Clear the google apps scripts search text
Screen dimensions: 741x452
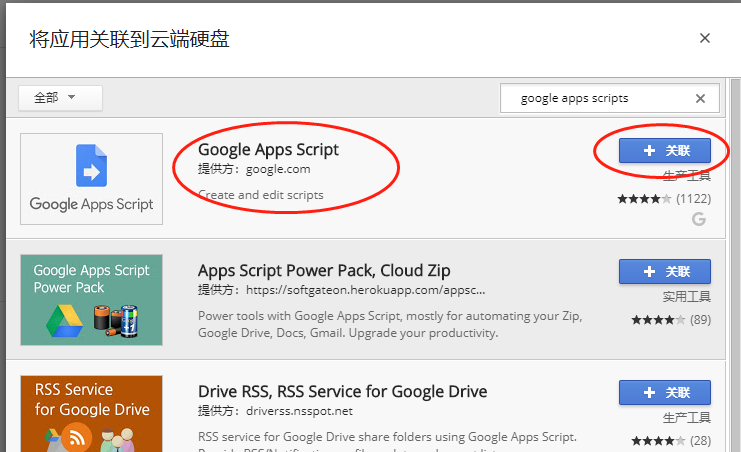point(700,98)
